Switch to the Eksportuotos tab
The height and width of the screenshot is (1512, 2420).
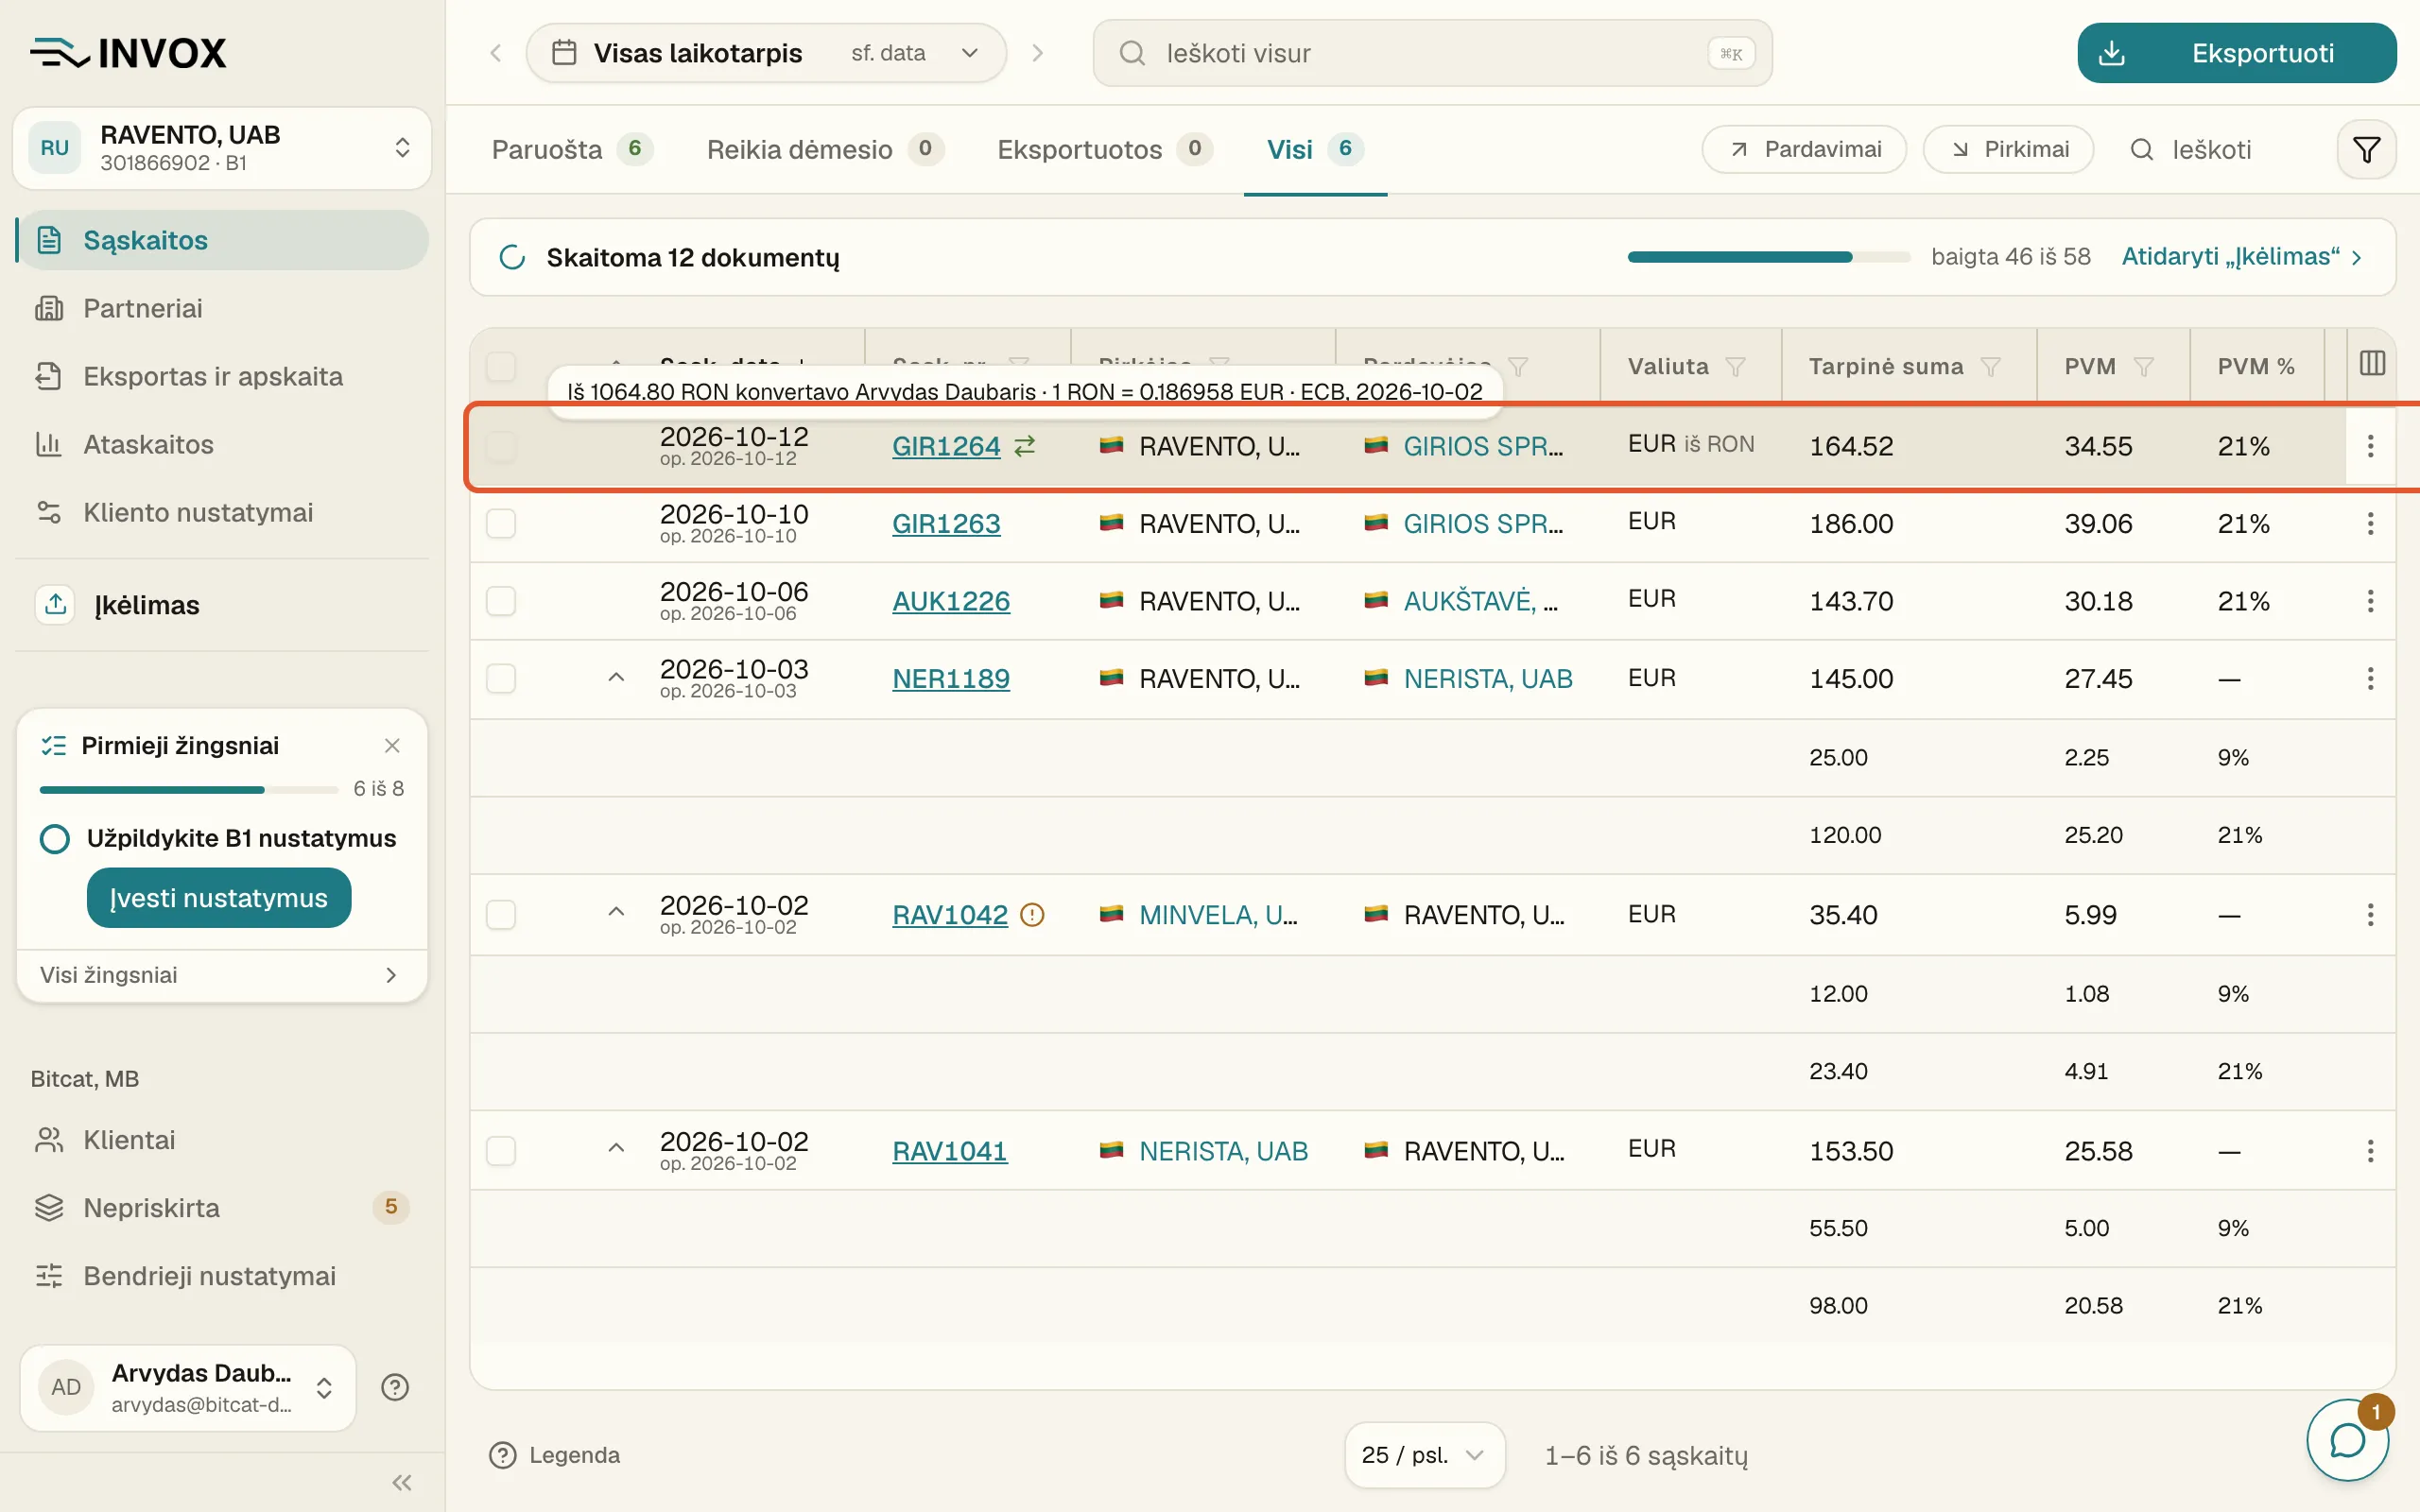click(x=1104, y=150)
